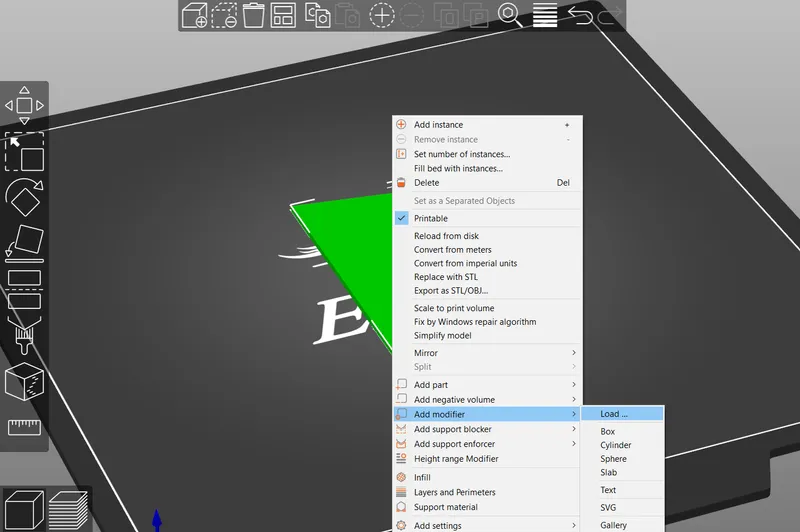This screenshot has width=800, height=532.
Task: Click the Delete all trash can icon
Action: (x=254, y=15)
